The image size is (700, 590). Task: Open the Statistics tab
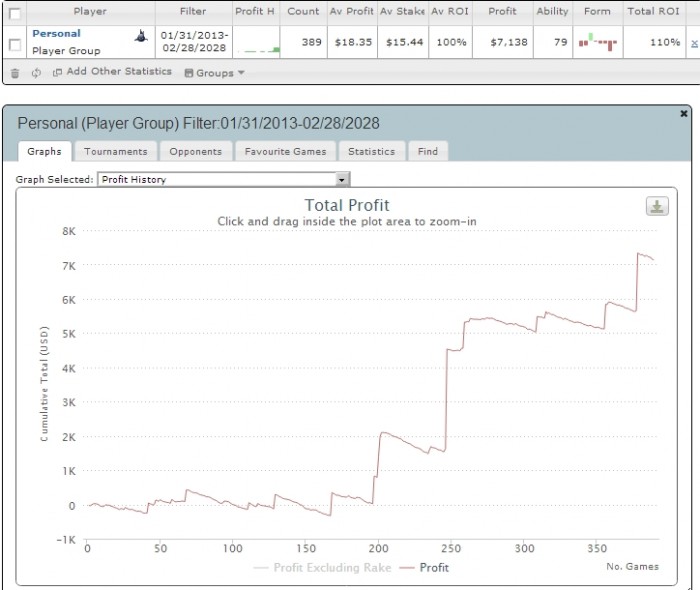(371, 151)
